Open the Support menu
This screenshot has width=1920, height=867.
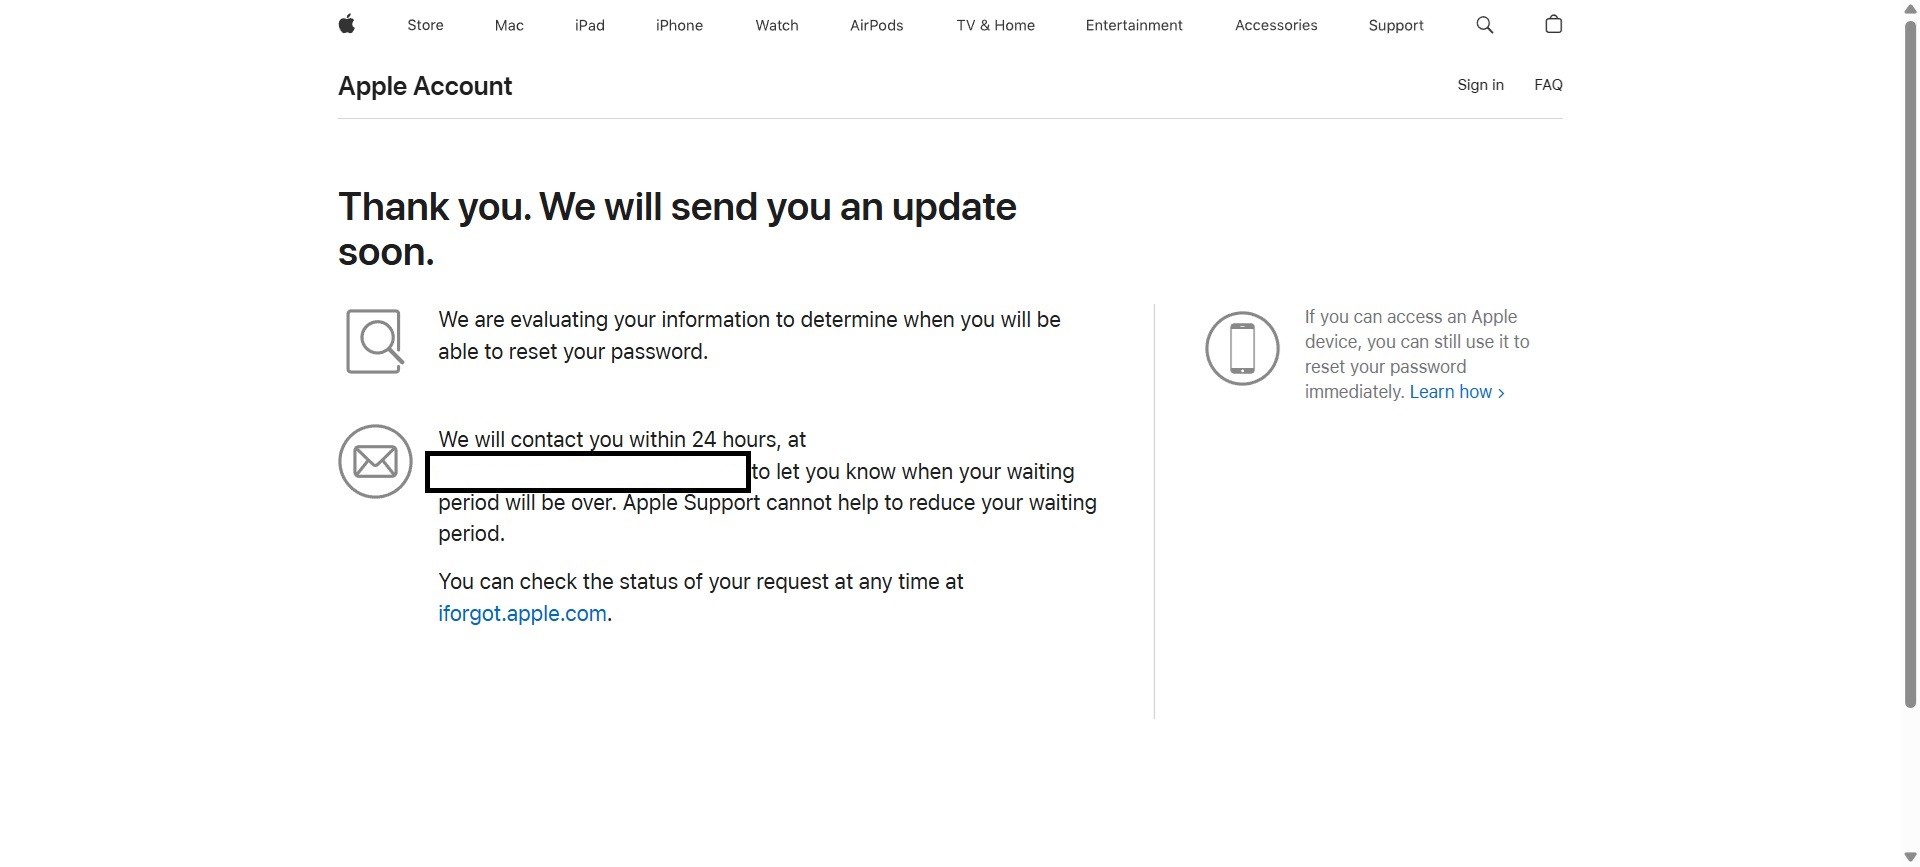click(1396, 25)
